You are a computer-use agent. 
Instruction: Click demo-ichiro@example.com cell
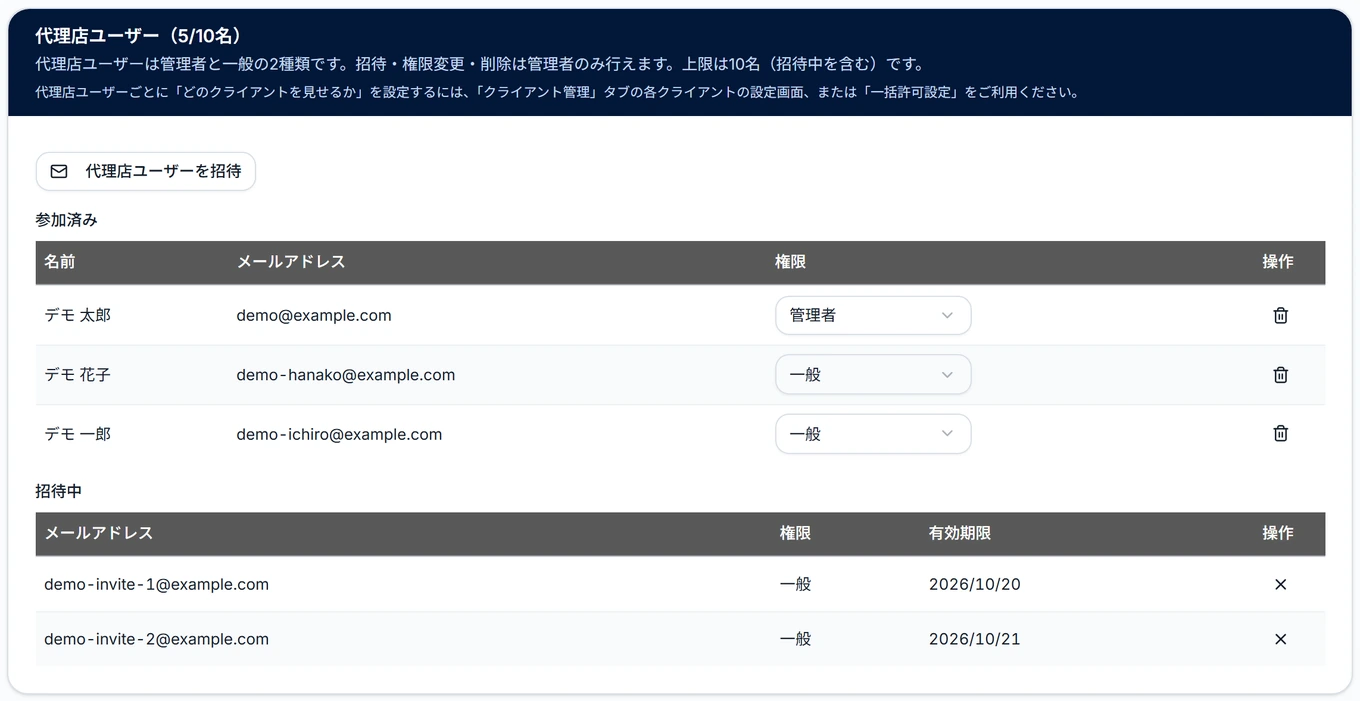(339, 434)
